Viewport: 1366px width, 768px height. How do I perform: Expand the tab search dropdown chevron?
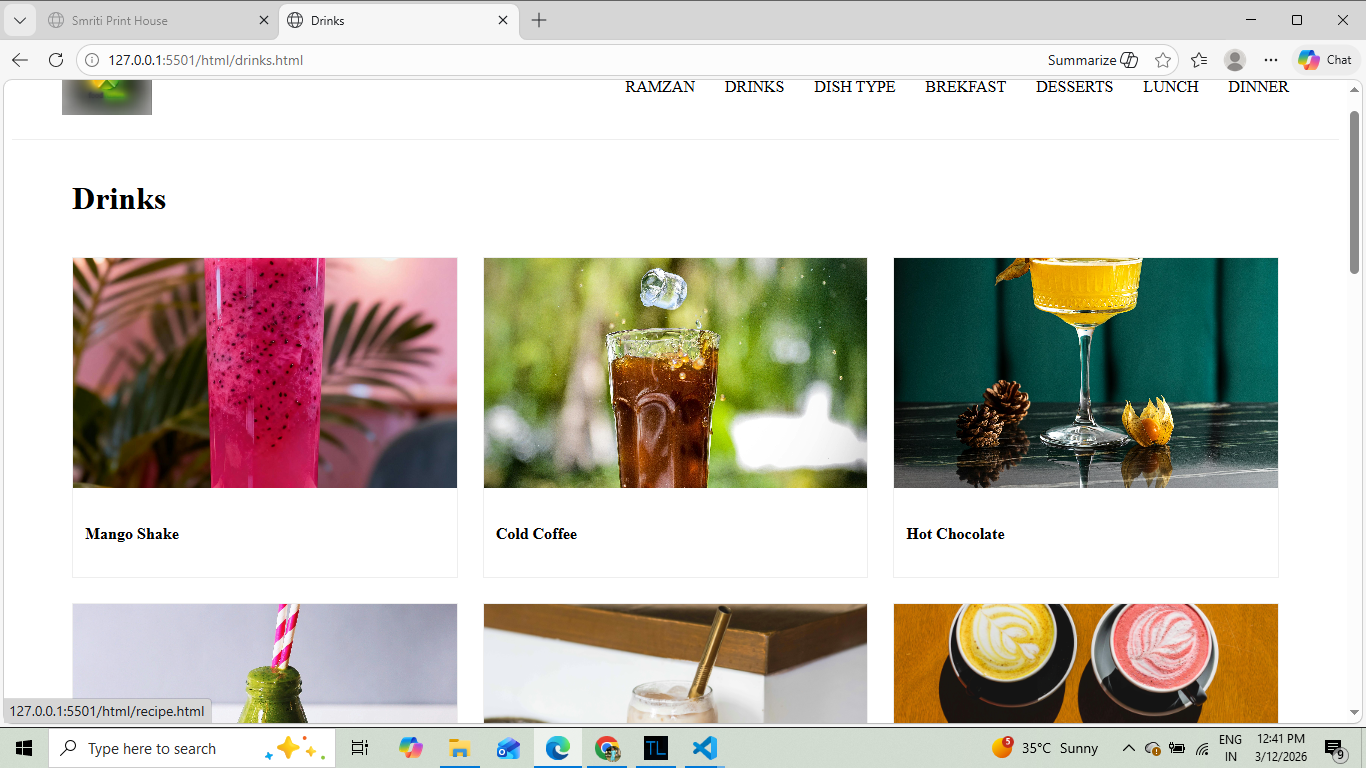coord(19,20)
